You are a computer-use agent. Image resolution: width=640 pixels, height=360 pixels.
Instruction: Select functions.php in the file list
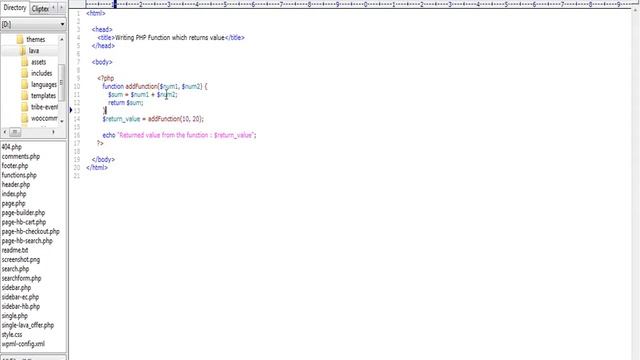(19, 175)
